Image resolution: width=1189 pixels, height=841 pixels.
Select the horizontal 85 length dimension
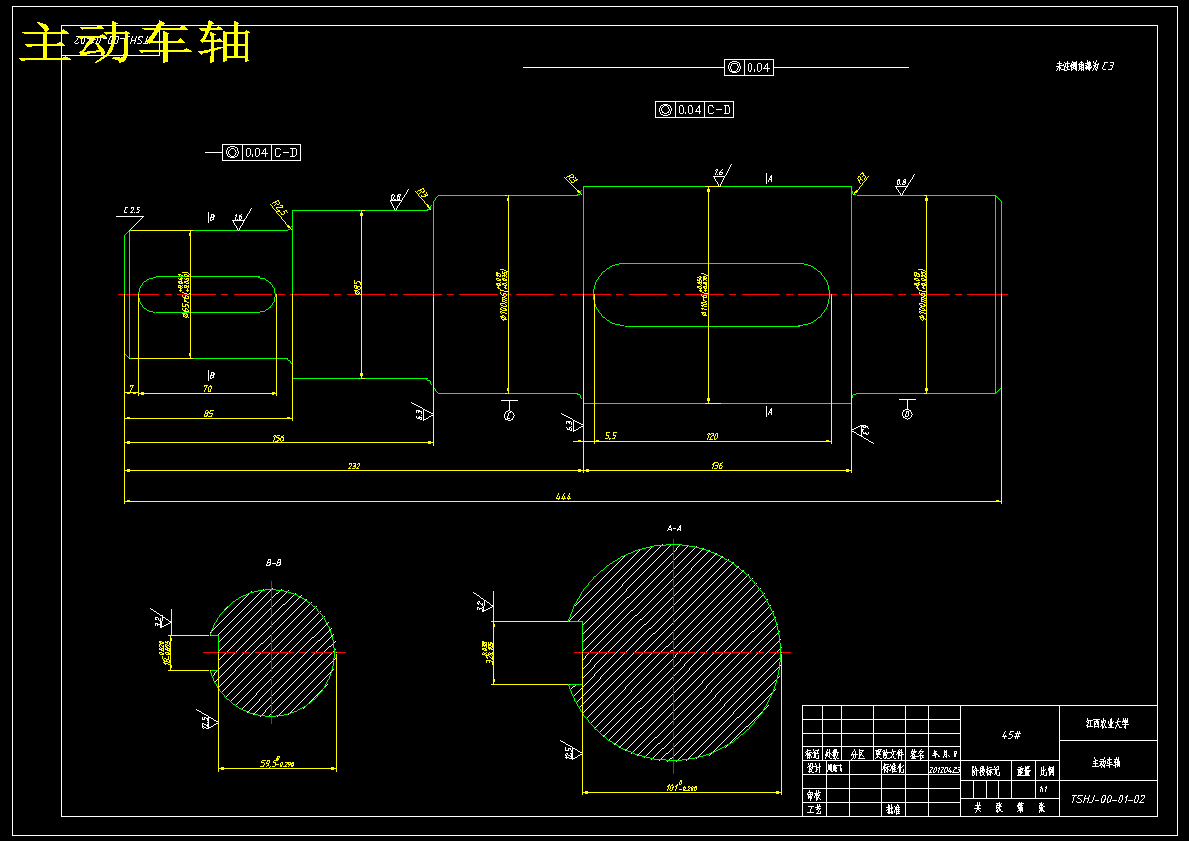coord(209,413)
